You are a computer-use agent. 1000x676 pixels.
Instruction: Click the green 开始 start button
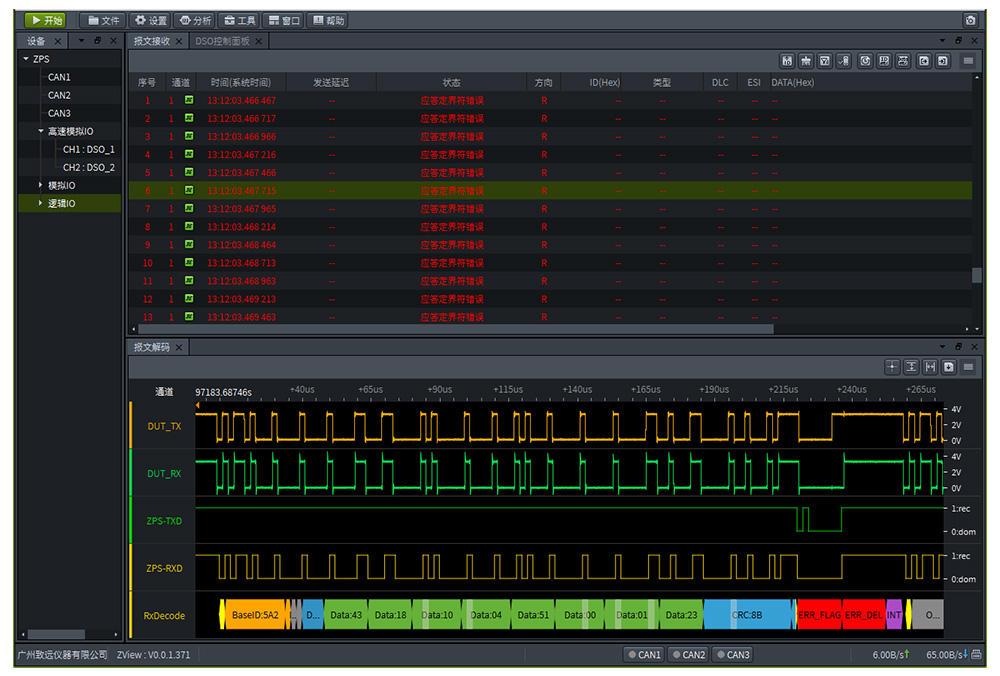[x=46, y=20]
